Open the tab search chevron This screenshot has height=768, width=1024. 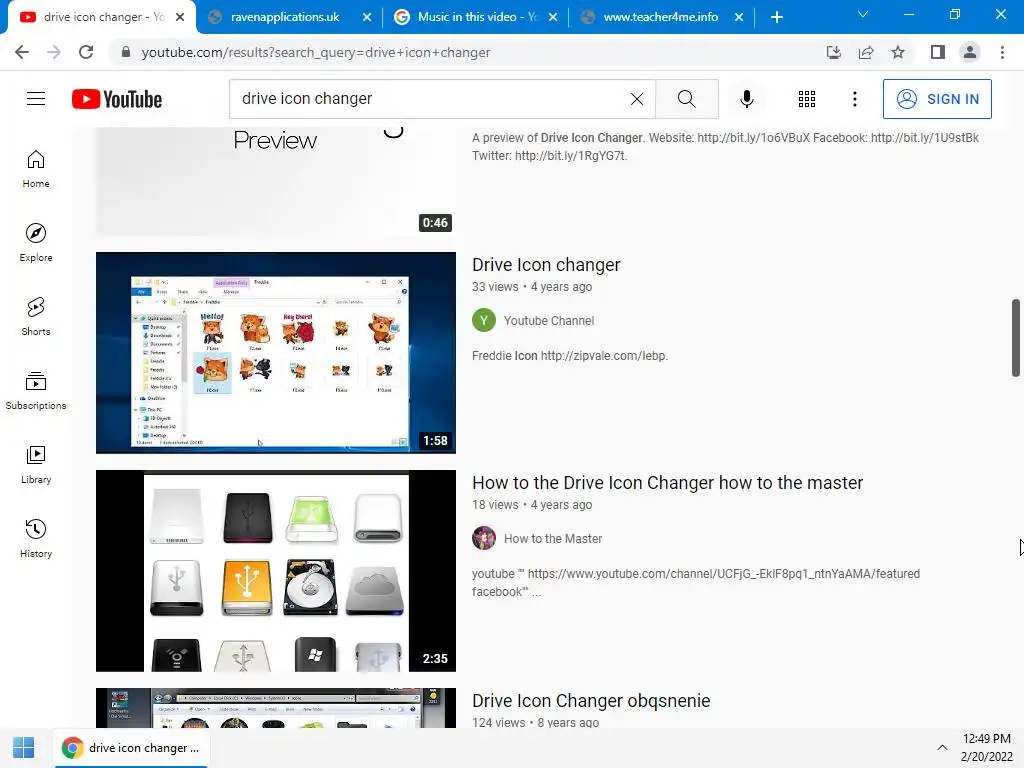pyautogui.click(x=863, y=14)
